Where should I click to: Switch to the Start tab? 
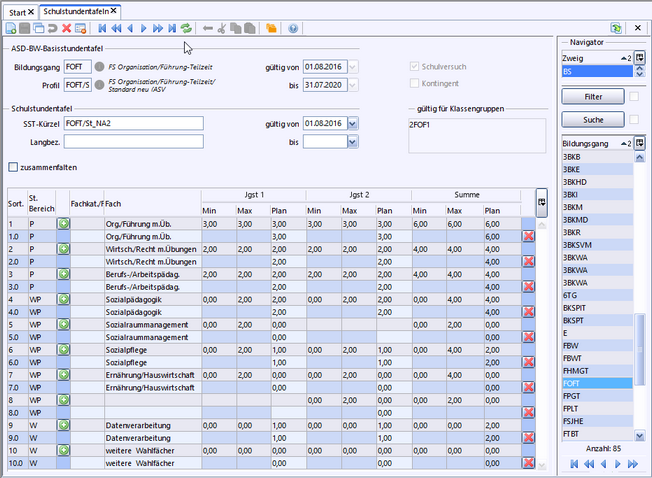19,10
